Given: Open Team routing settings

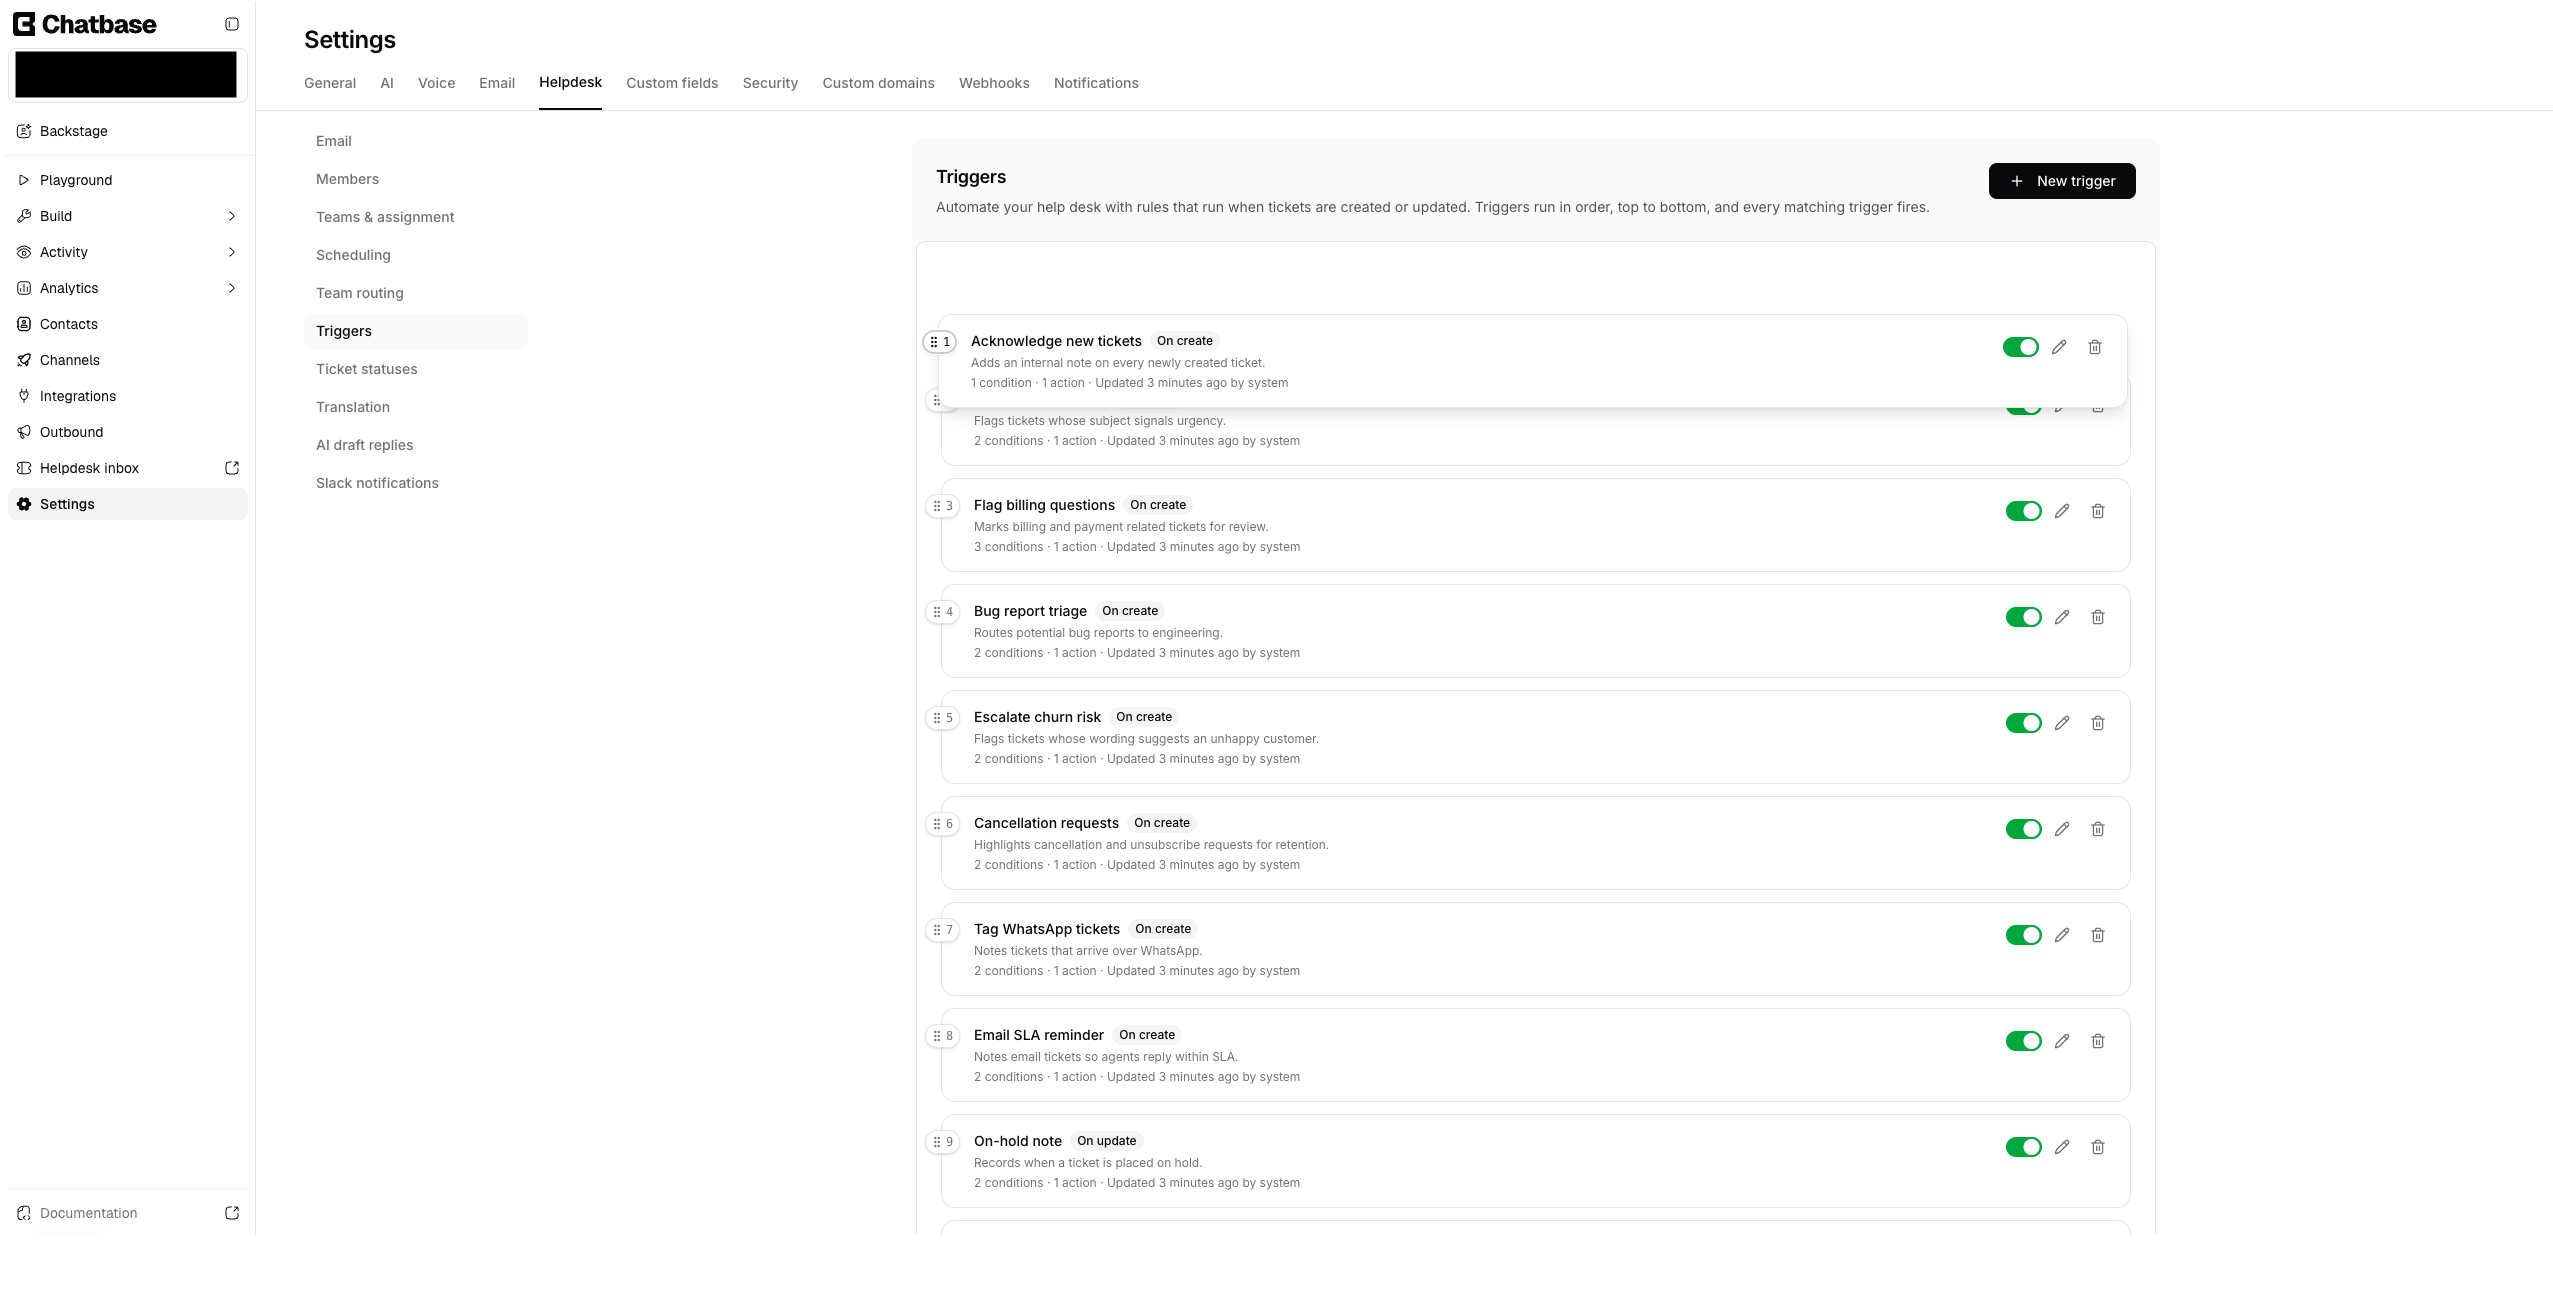Looking at the screenshot, I should [x=416, y=293].
